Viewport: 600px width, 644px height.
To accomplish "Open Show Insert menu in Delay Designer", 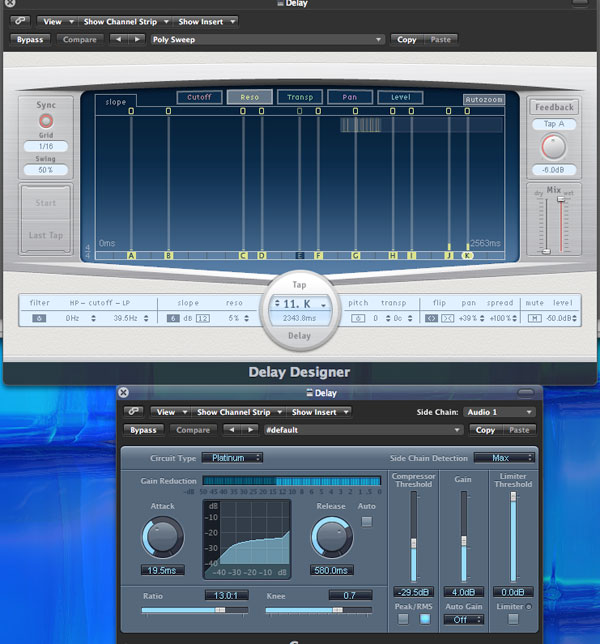I will (x=205, y=21).
